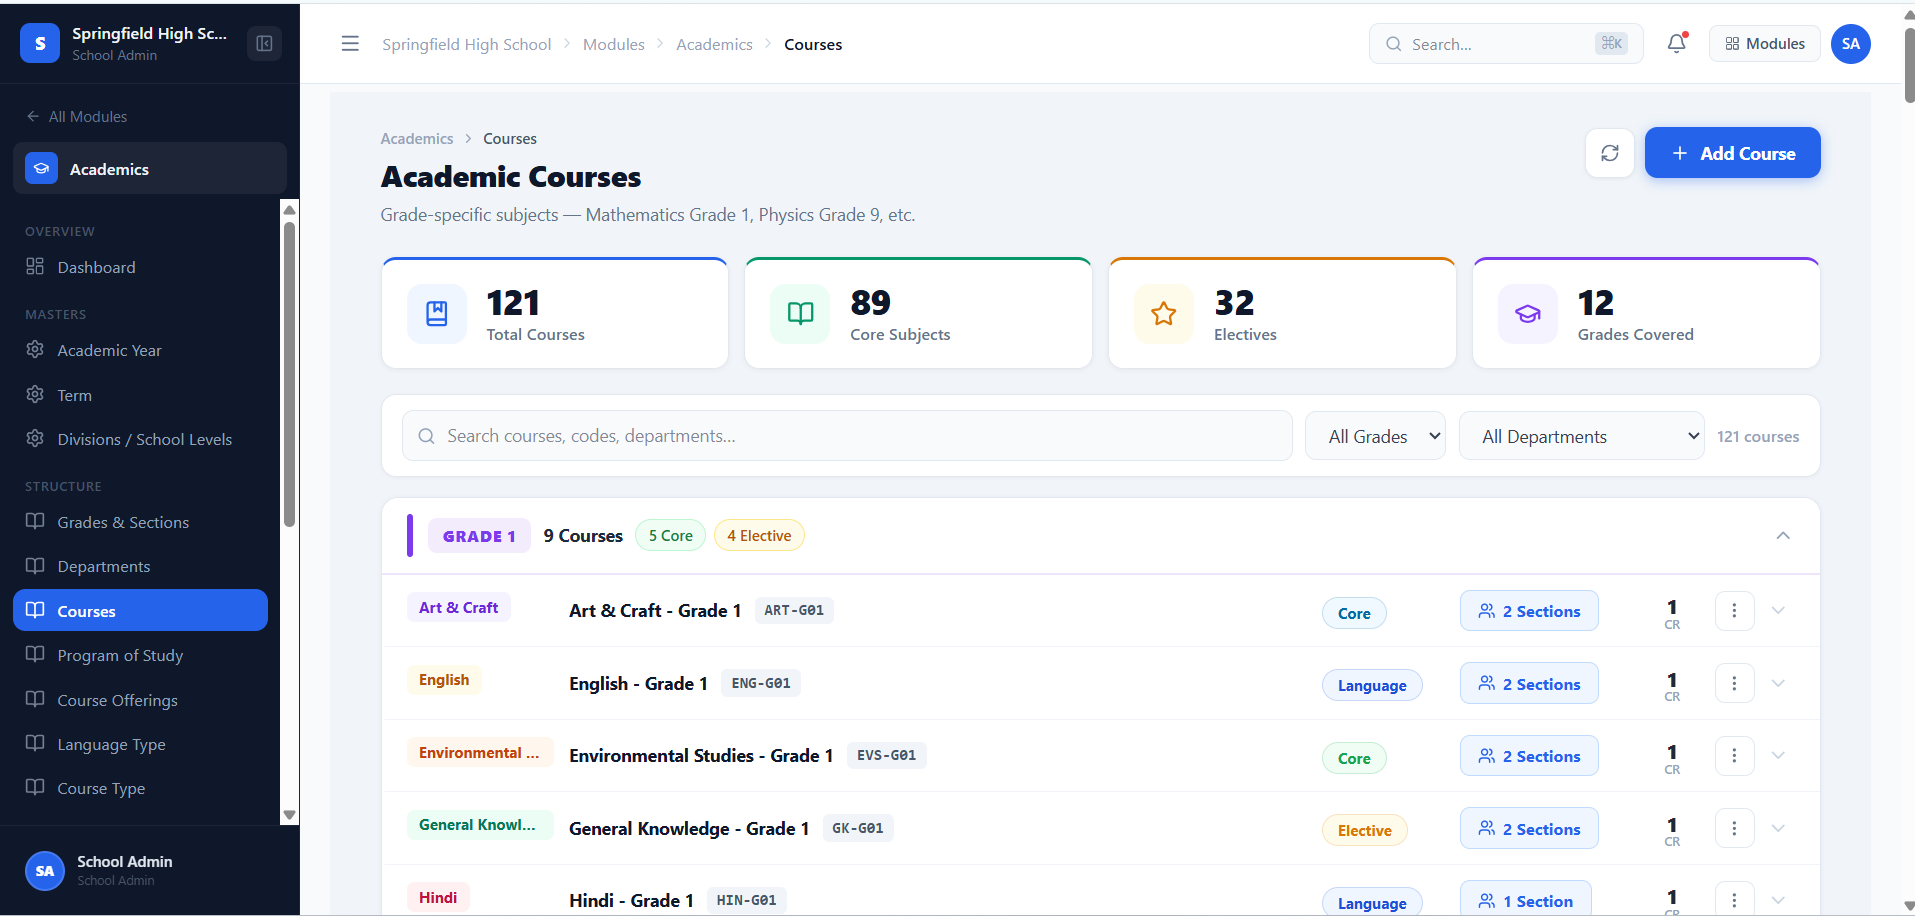1915x916 pixels.
Task: Click the Core Subjects book icon
Action: coord(800,314)
